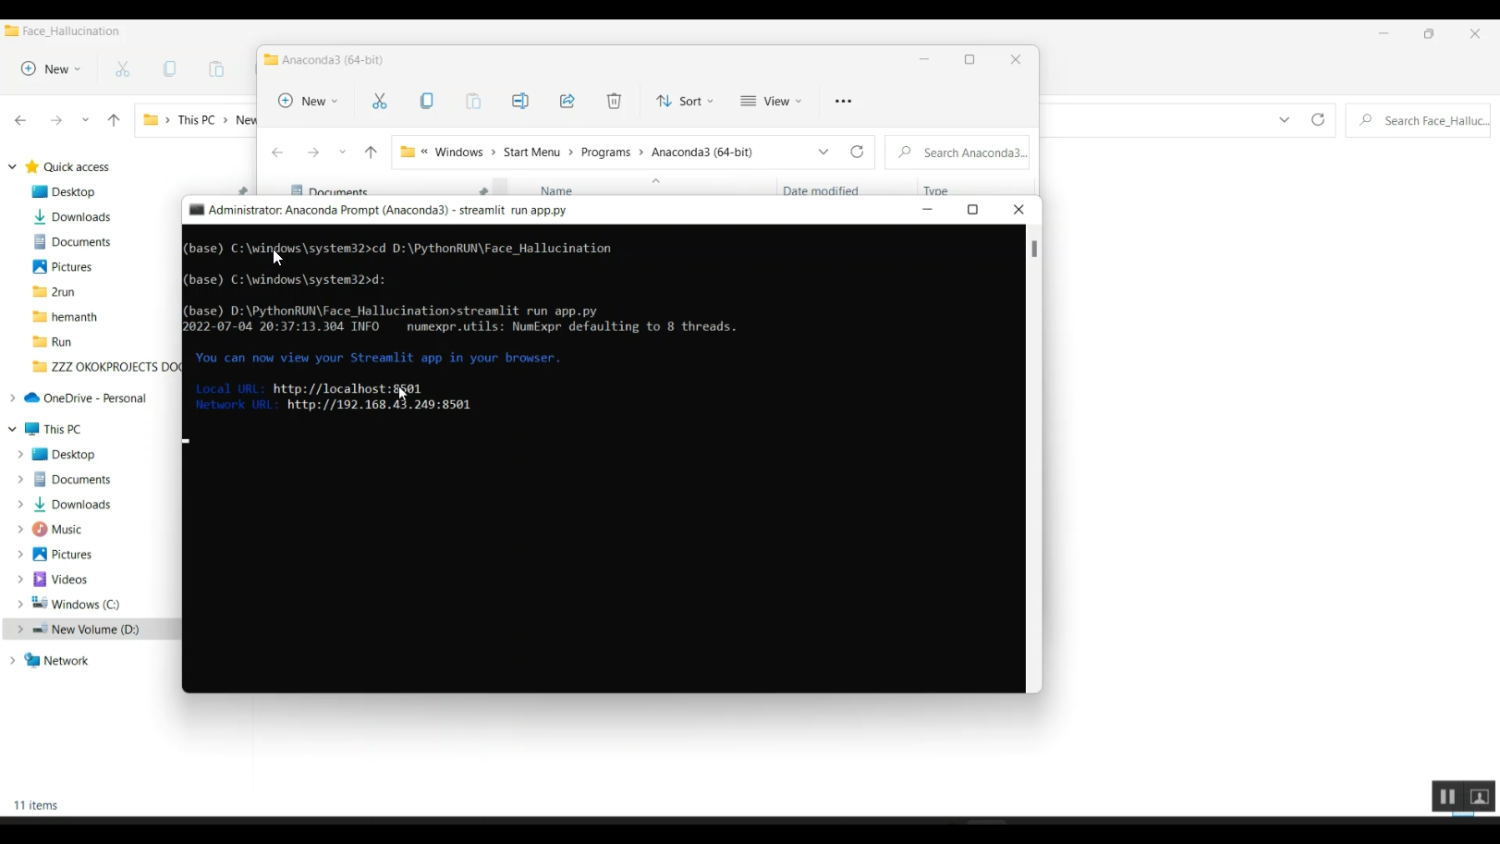Click the Cut icon in Anaconda3 window toolbar
The height and width of the screenshot is (844, 1500).
coord(380,101)
